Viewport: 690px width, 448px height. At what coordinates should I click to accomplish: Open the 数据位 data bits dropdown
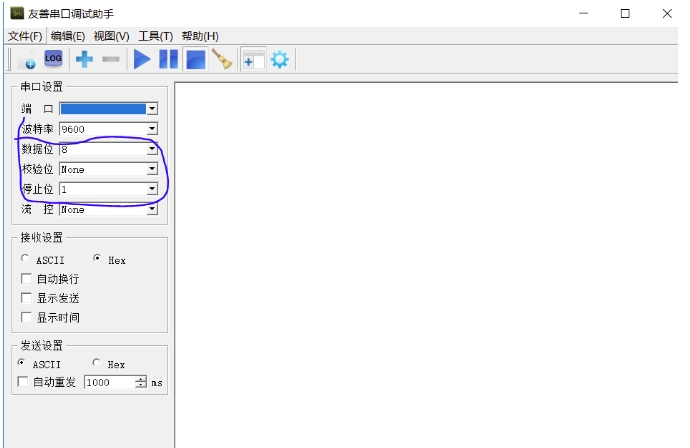coord(152,149)
